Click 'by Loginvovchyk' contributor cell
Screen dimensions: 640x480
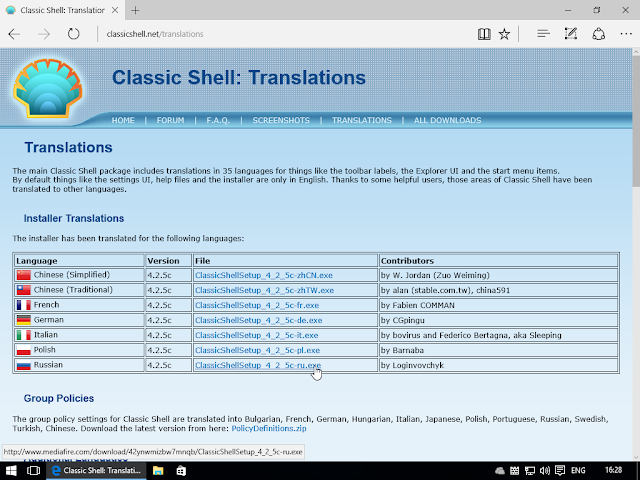coord(498,365)
